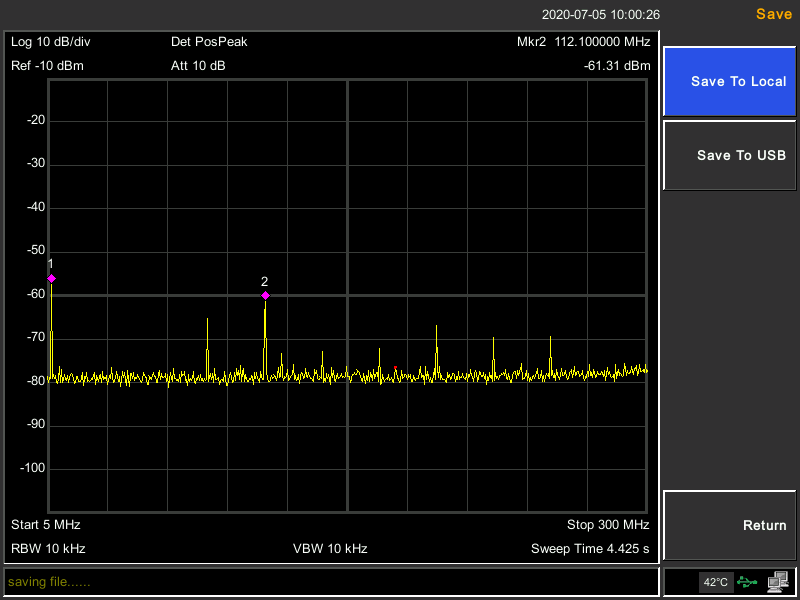The width and height of the screenshot is (800, 600).
Task: Click the 42°C temperature indicator
Action: pos(716,582)
